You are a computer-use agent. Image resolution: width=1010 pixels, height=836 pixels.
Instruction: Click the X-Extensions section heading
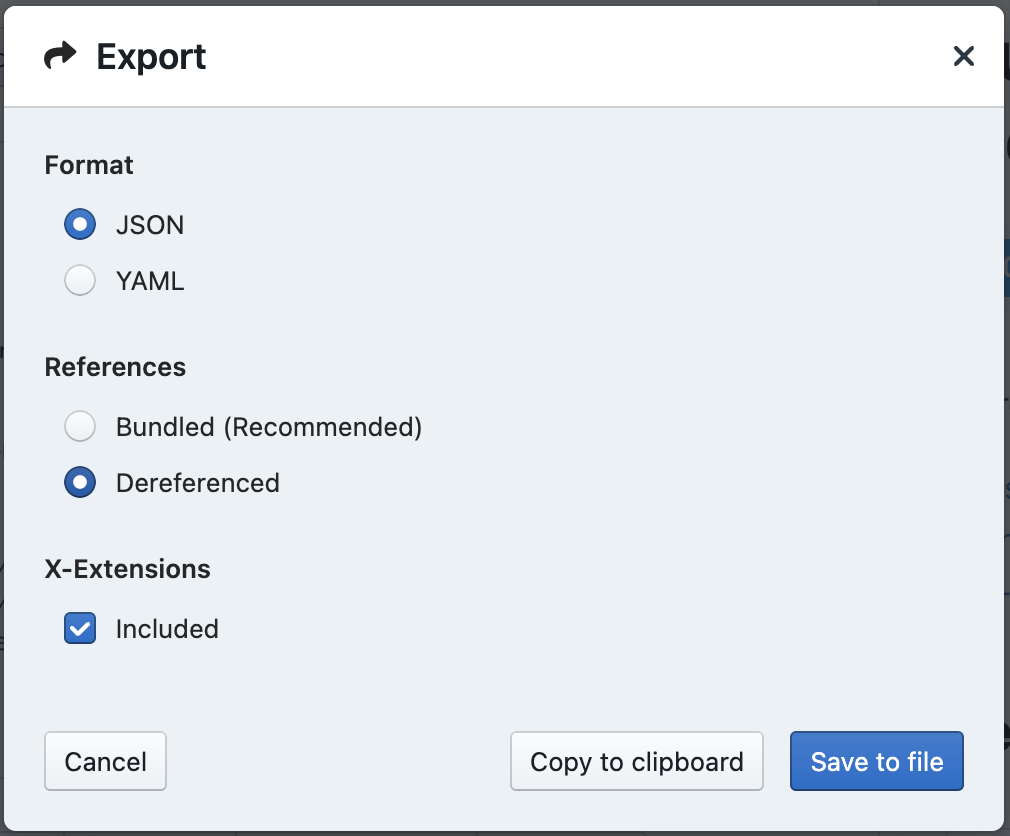coord(128,569)
